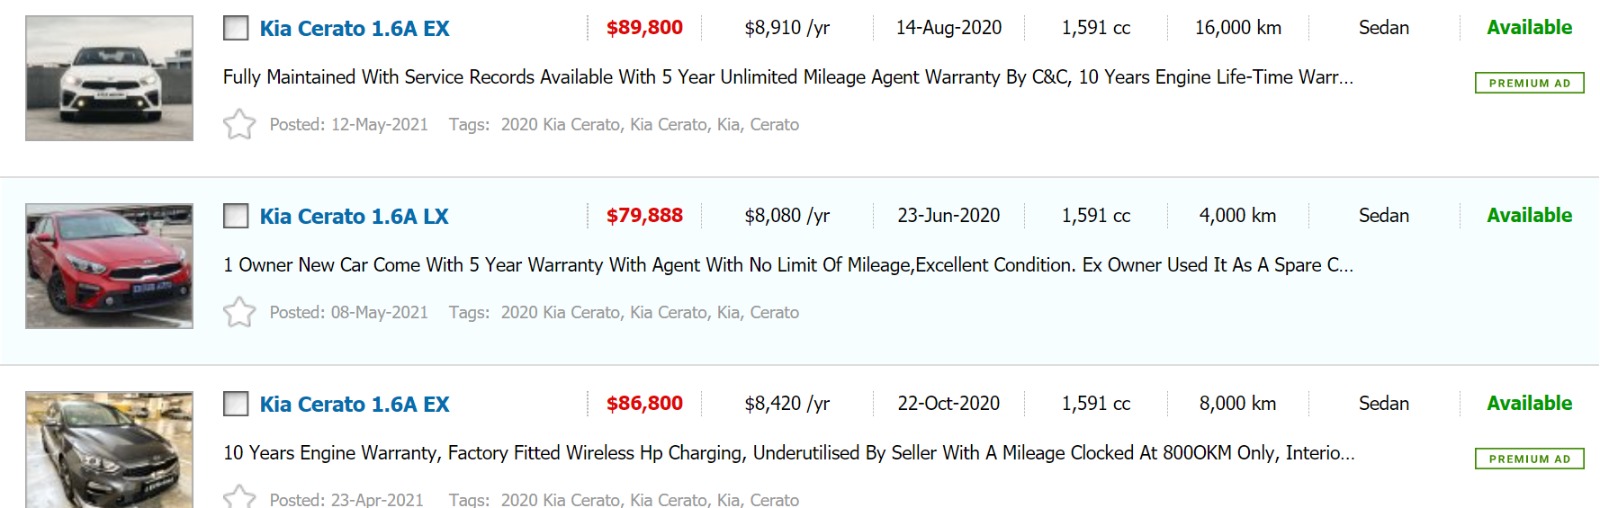Open the grey Kia Cerato thumbnail image

click(109, 450)
